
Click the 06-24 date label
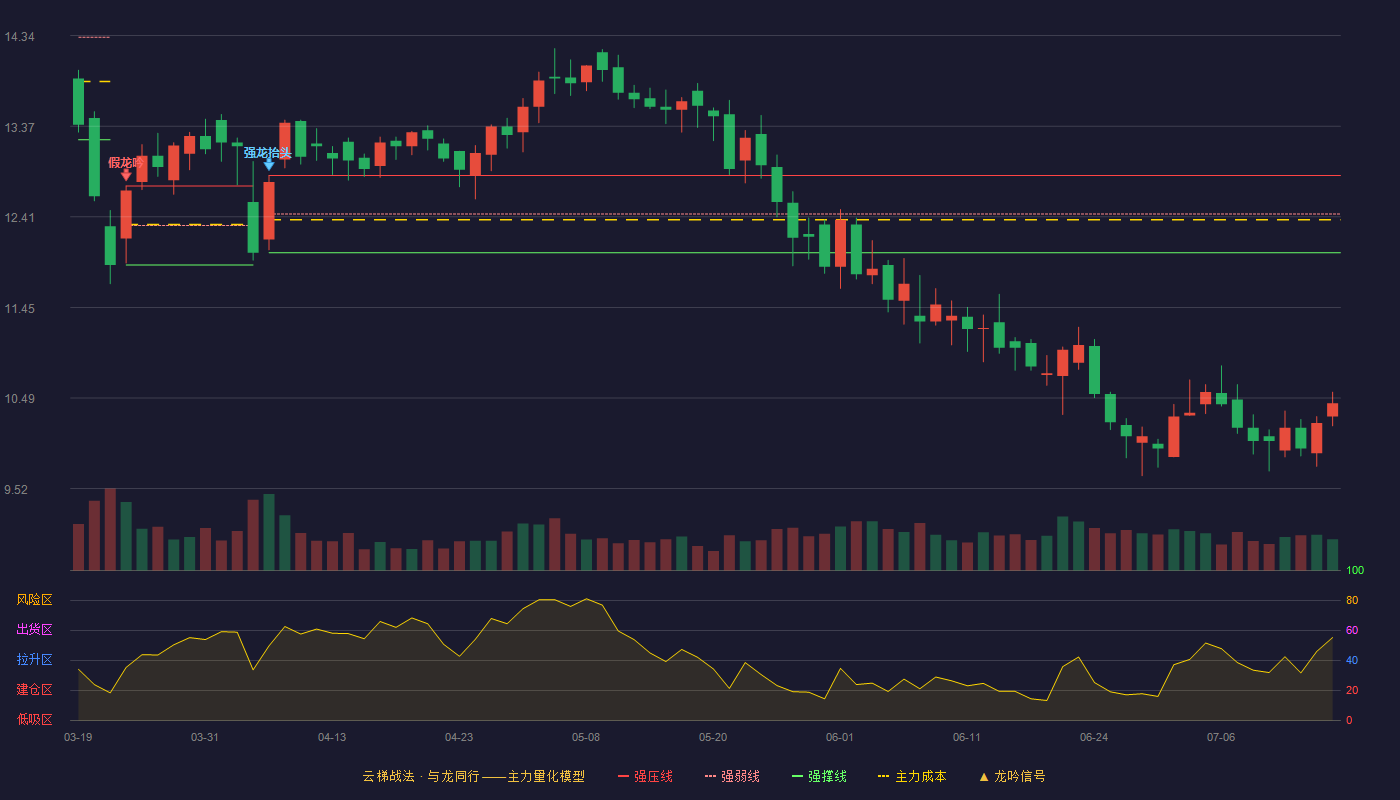(x=1094, y=737)
